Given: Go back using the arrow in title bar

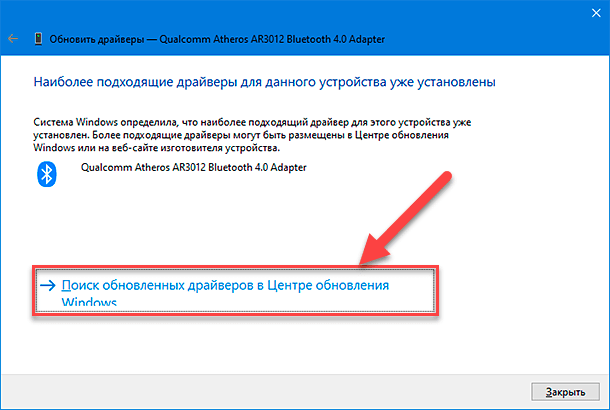Looking at the screenshot, I should coord(13,39).
